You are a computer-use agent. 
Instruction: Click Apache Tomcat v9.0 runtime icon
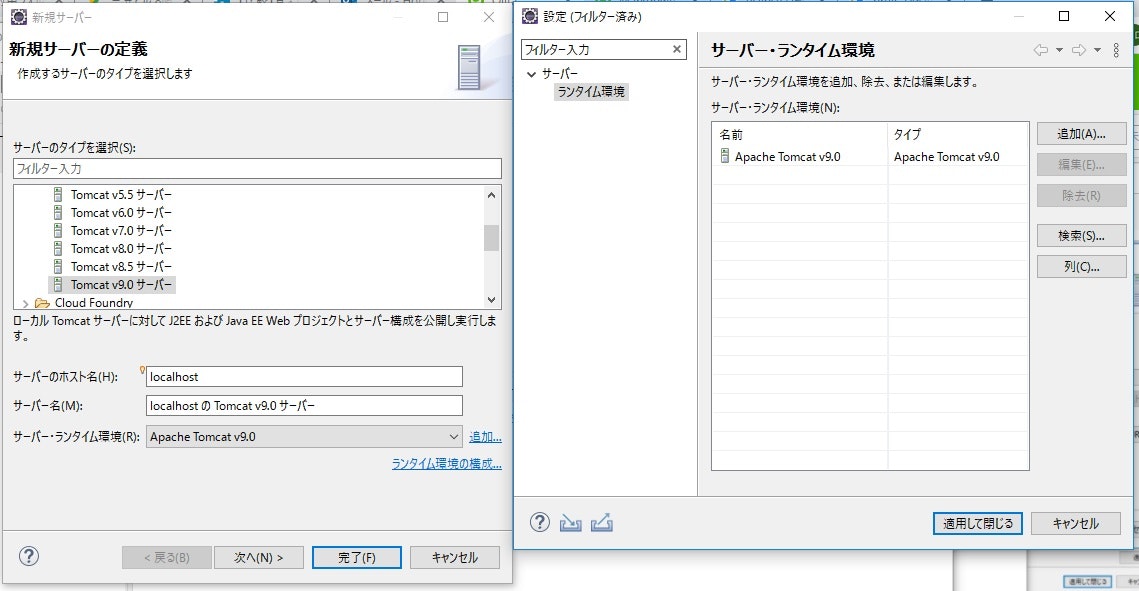coord(724,156)
